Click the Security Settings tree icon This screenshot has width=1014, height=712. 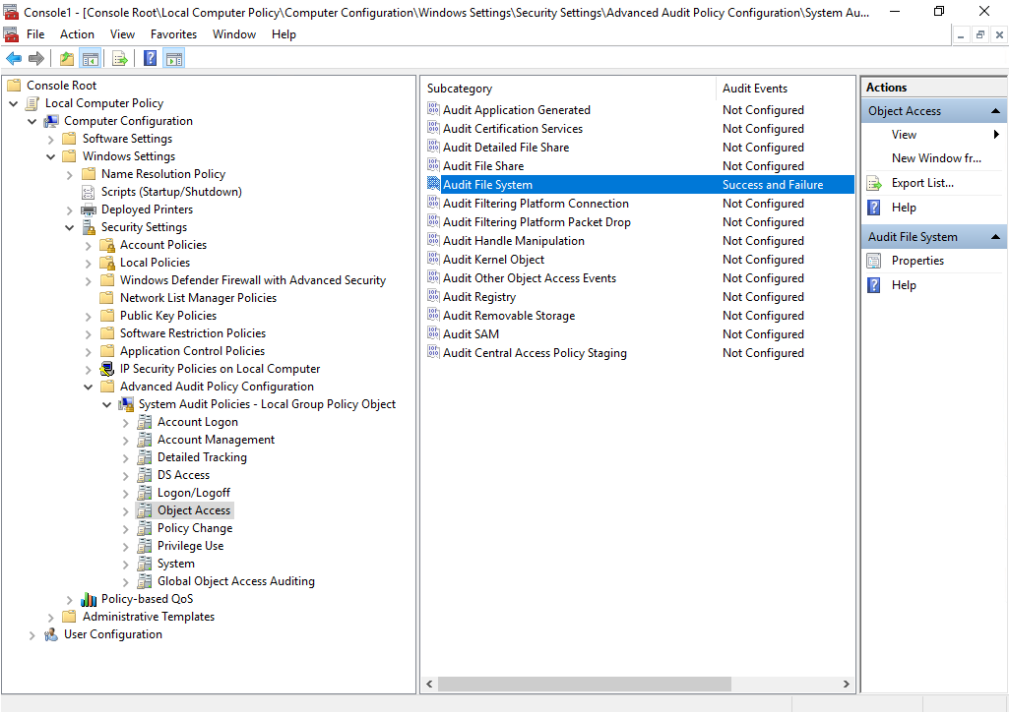(x=89, y=227)
